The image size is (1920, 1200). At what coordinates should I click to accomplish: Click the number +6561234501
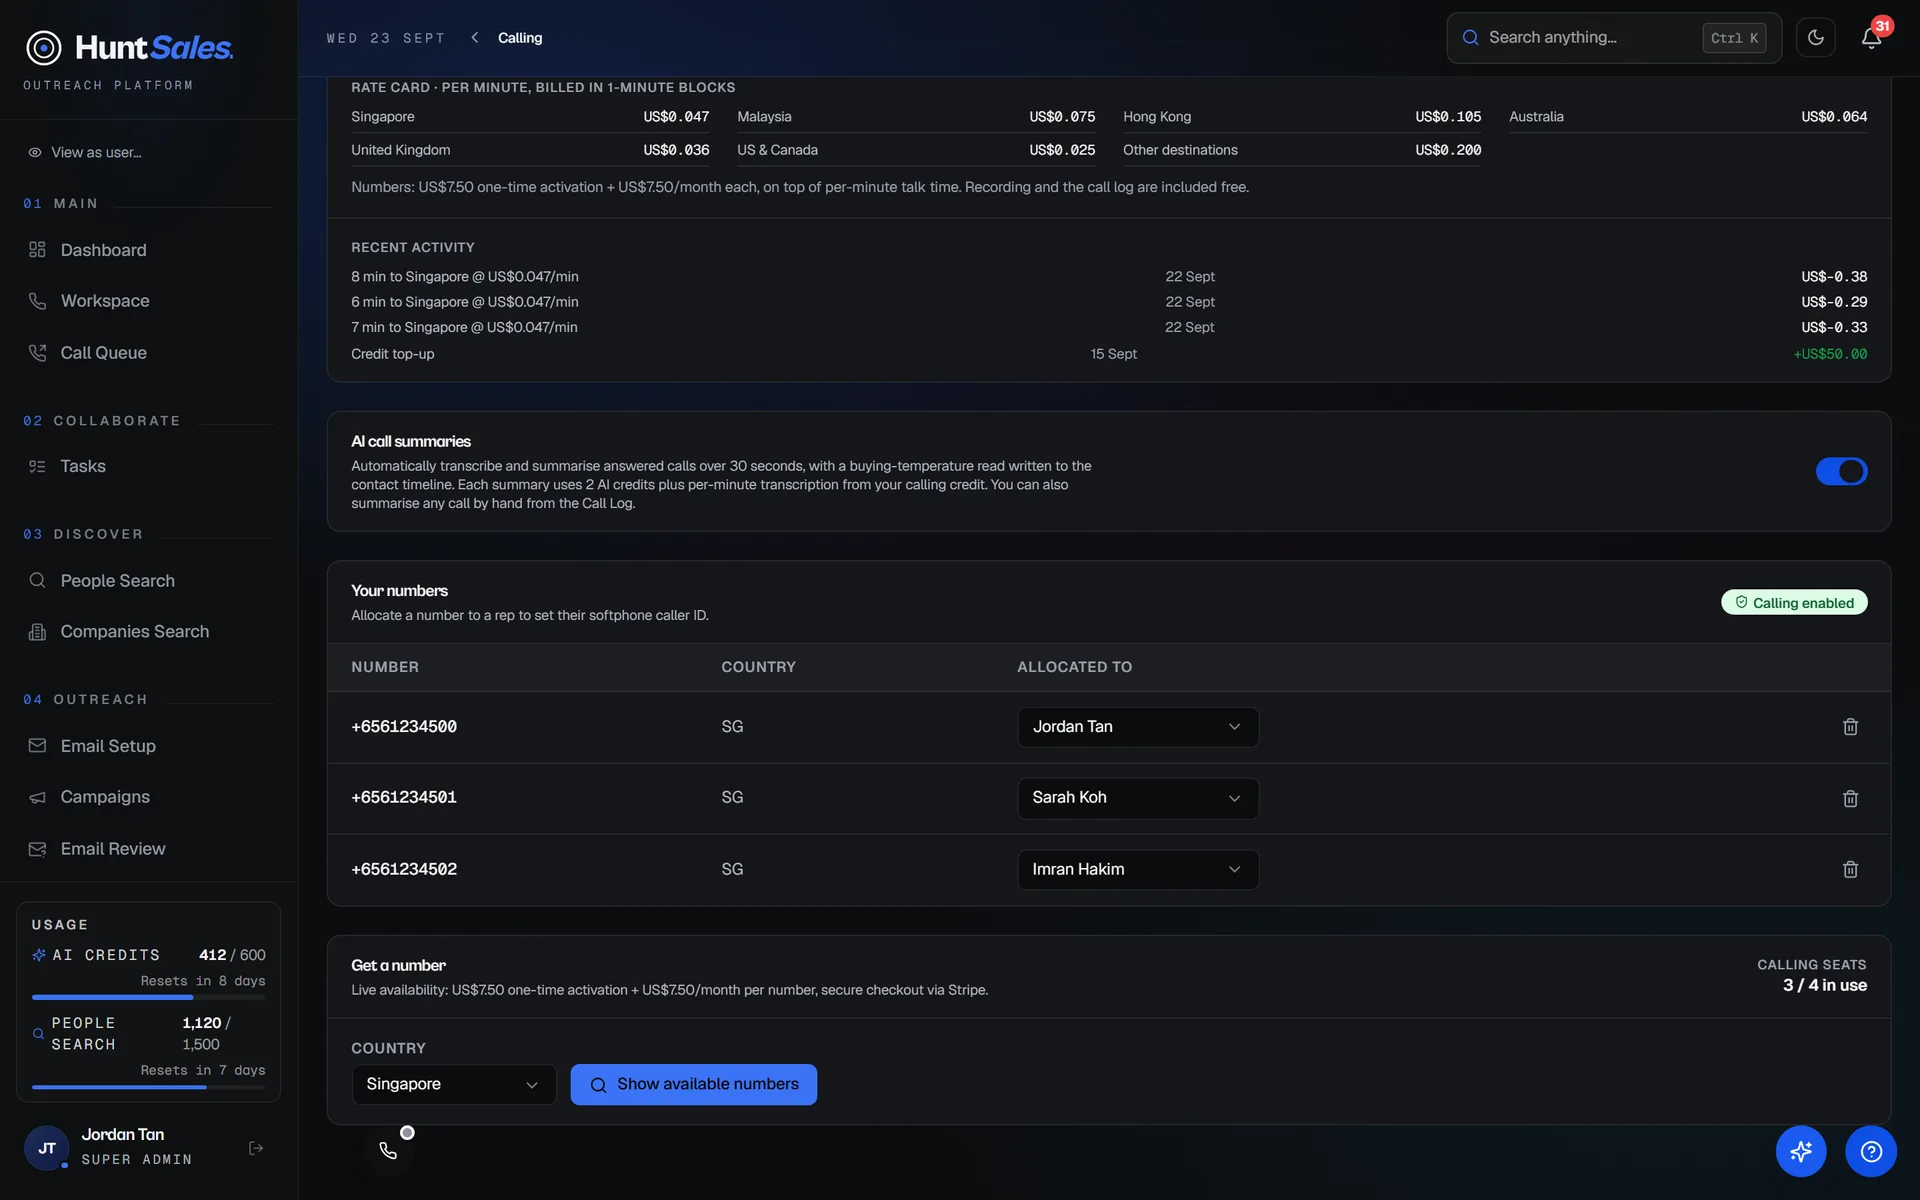404,798
